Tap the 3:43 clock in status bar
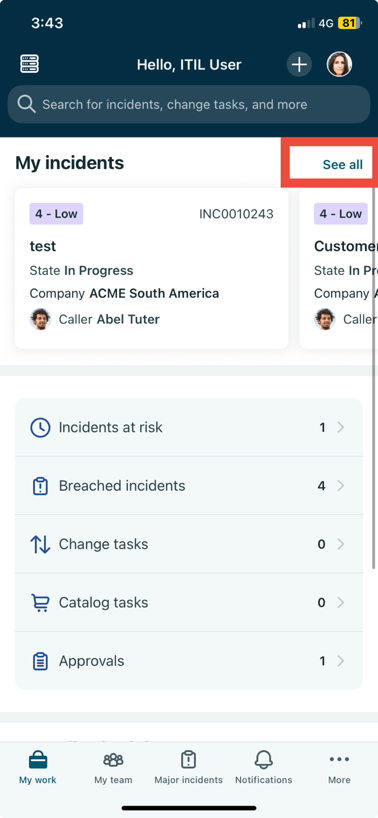Screen dimensions: 378x818 tap(47, 23)
